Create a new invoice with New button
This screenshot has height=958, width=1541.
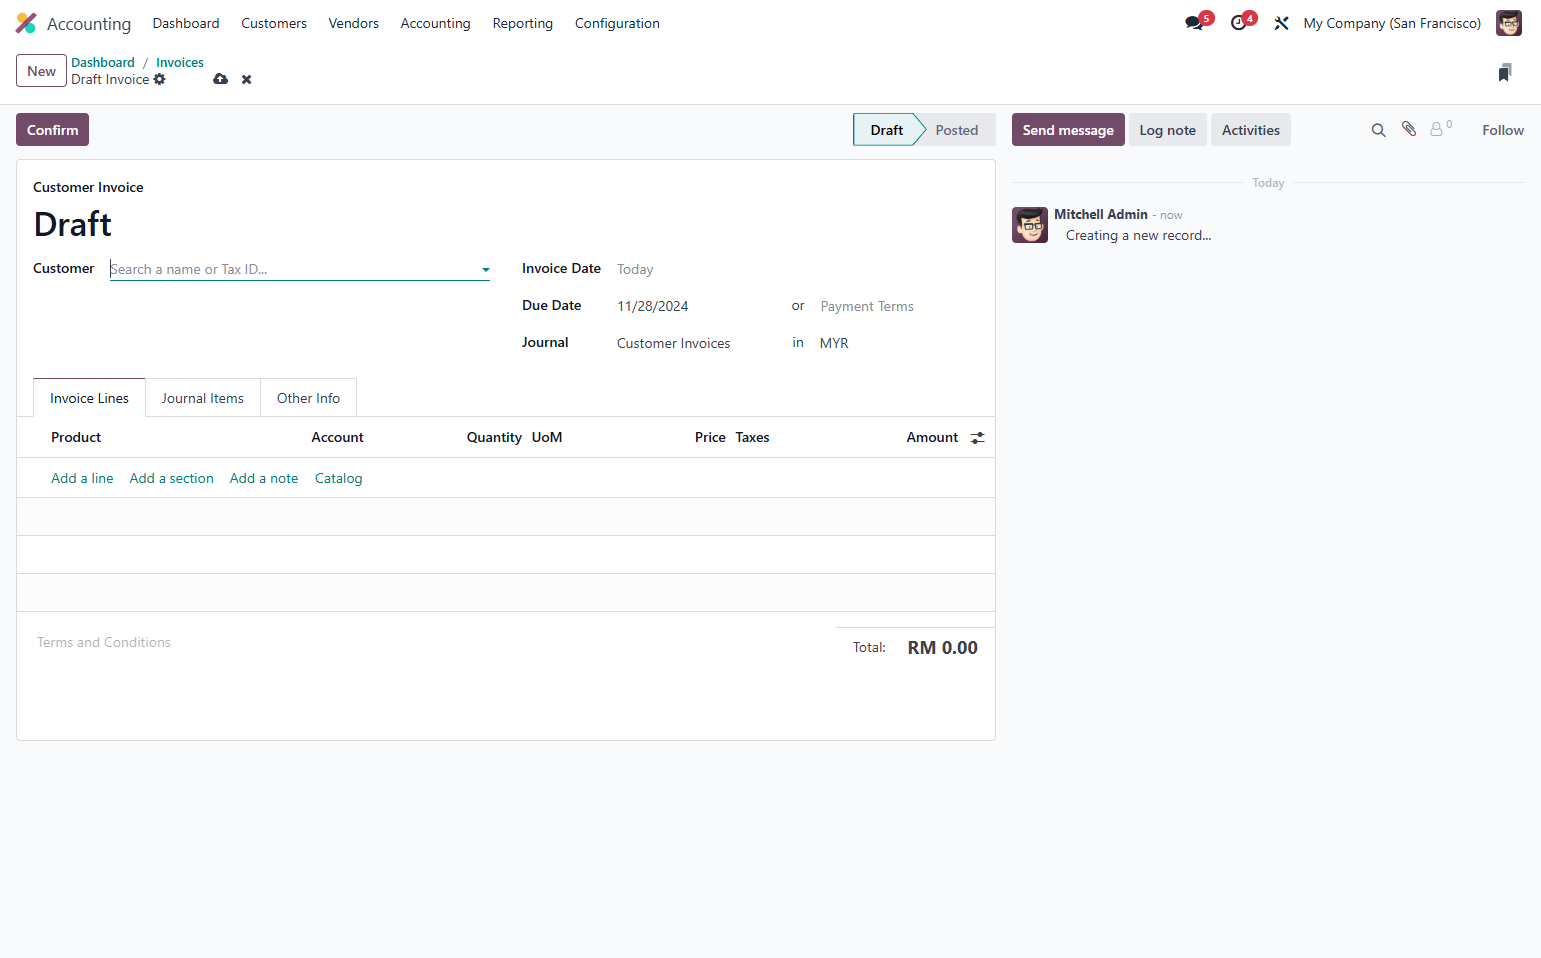coord(41,71)
